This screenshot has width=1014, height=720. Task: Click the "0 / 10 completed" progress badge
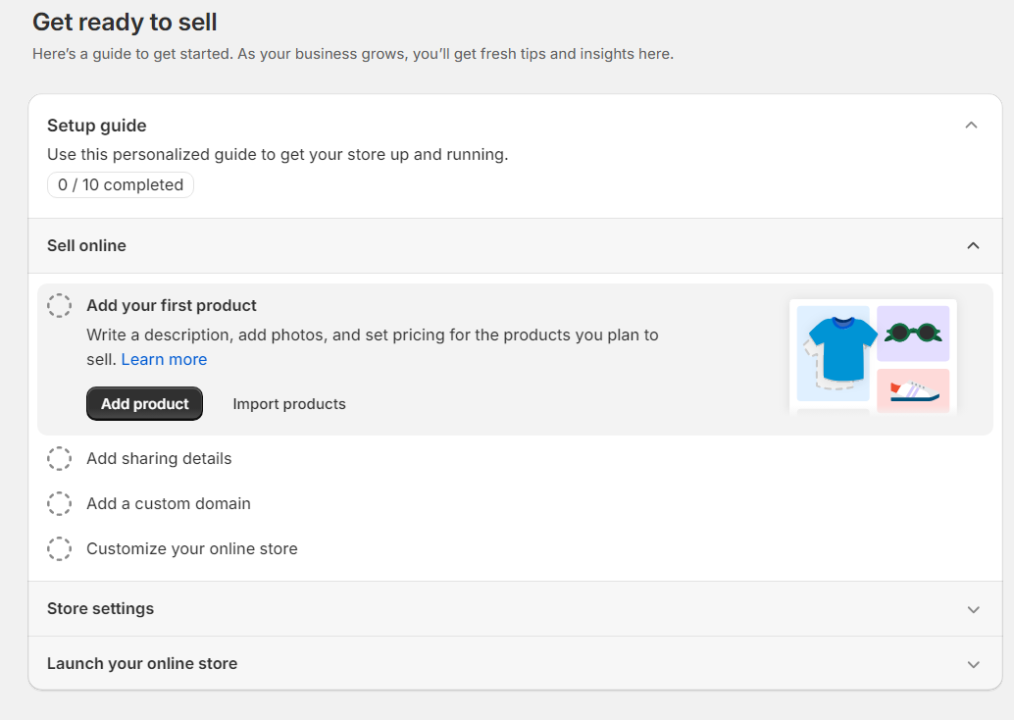point(120,184)
